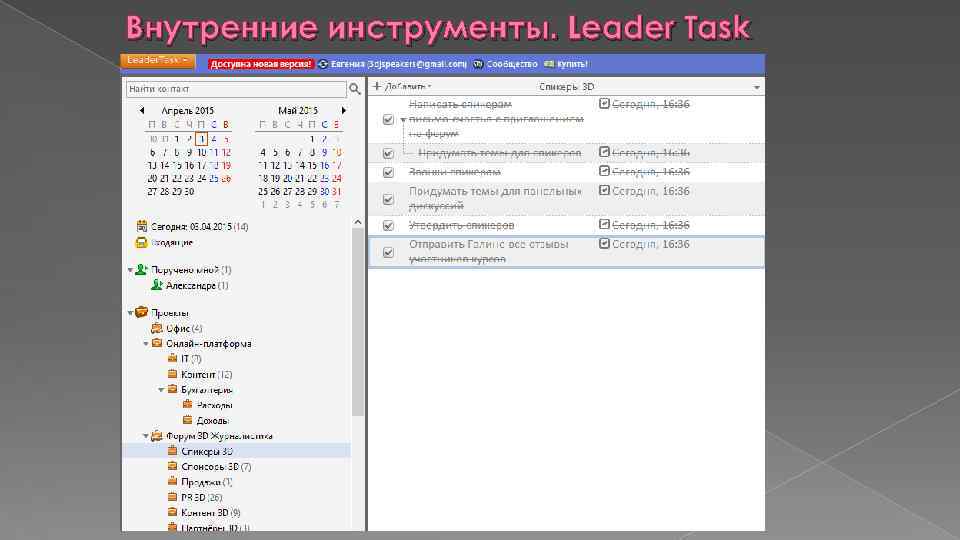Click the Купить money icon

click(x=549, y=64)
